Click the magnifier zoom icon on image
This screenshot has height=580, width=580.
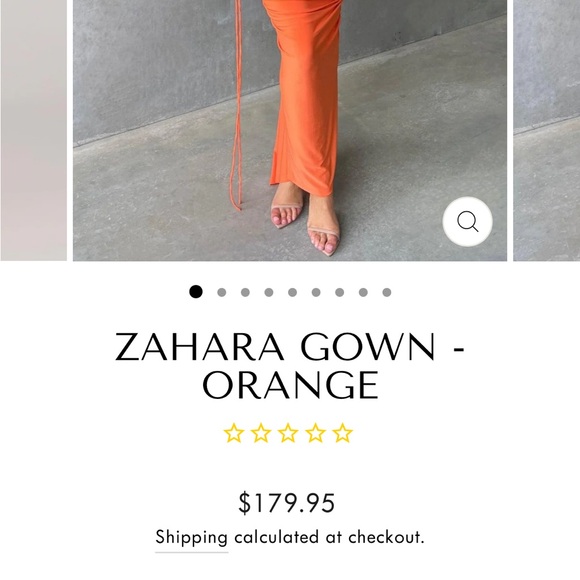[468, 222]
